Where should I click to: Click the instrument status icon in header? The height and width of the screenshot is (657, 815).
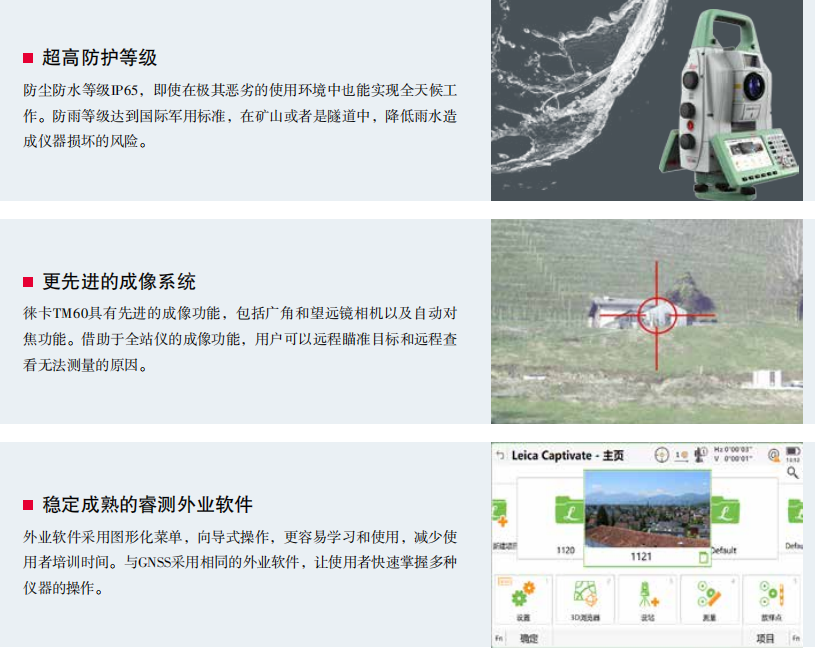698,455
